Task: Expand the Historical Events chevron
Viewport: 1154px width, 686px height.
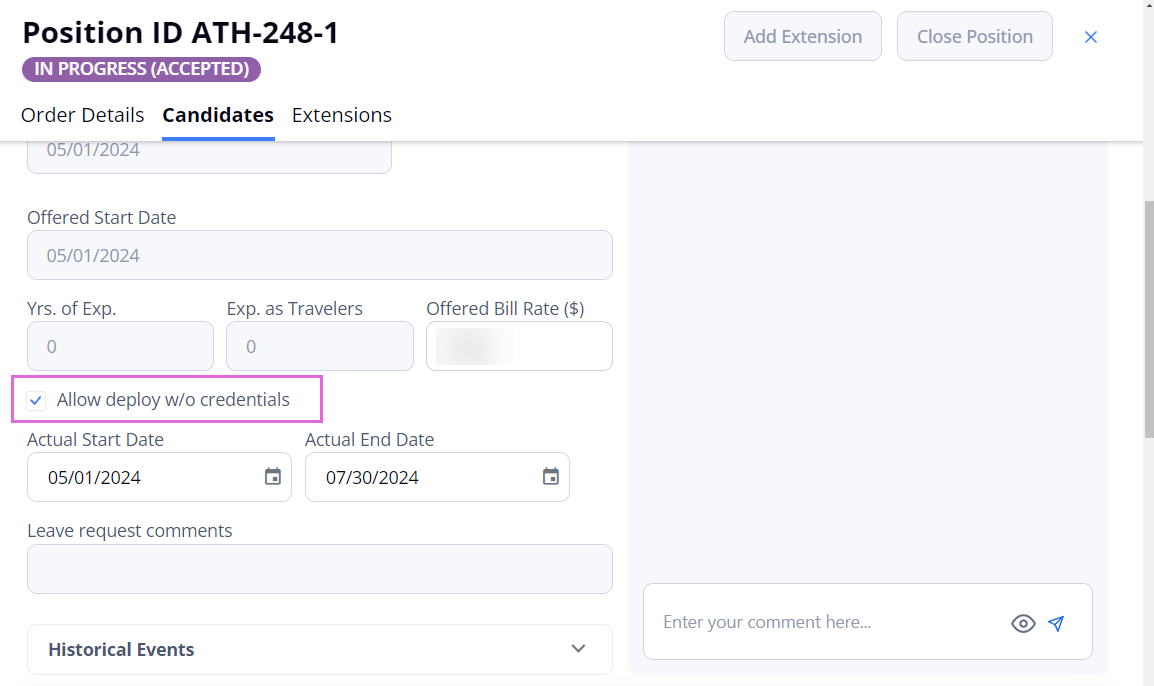Action: (x=578, y=648)
